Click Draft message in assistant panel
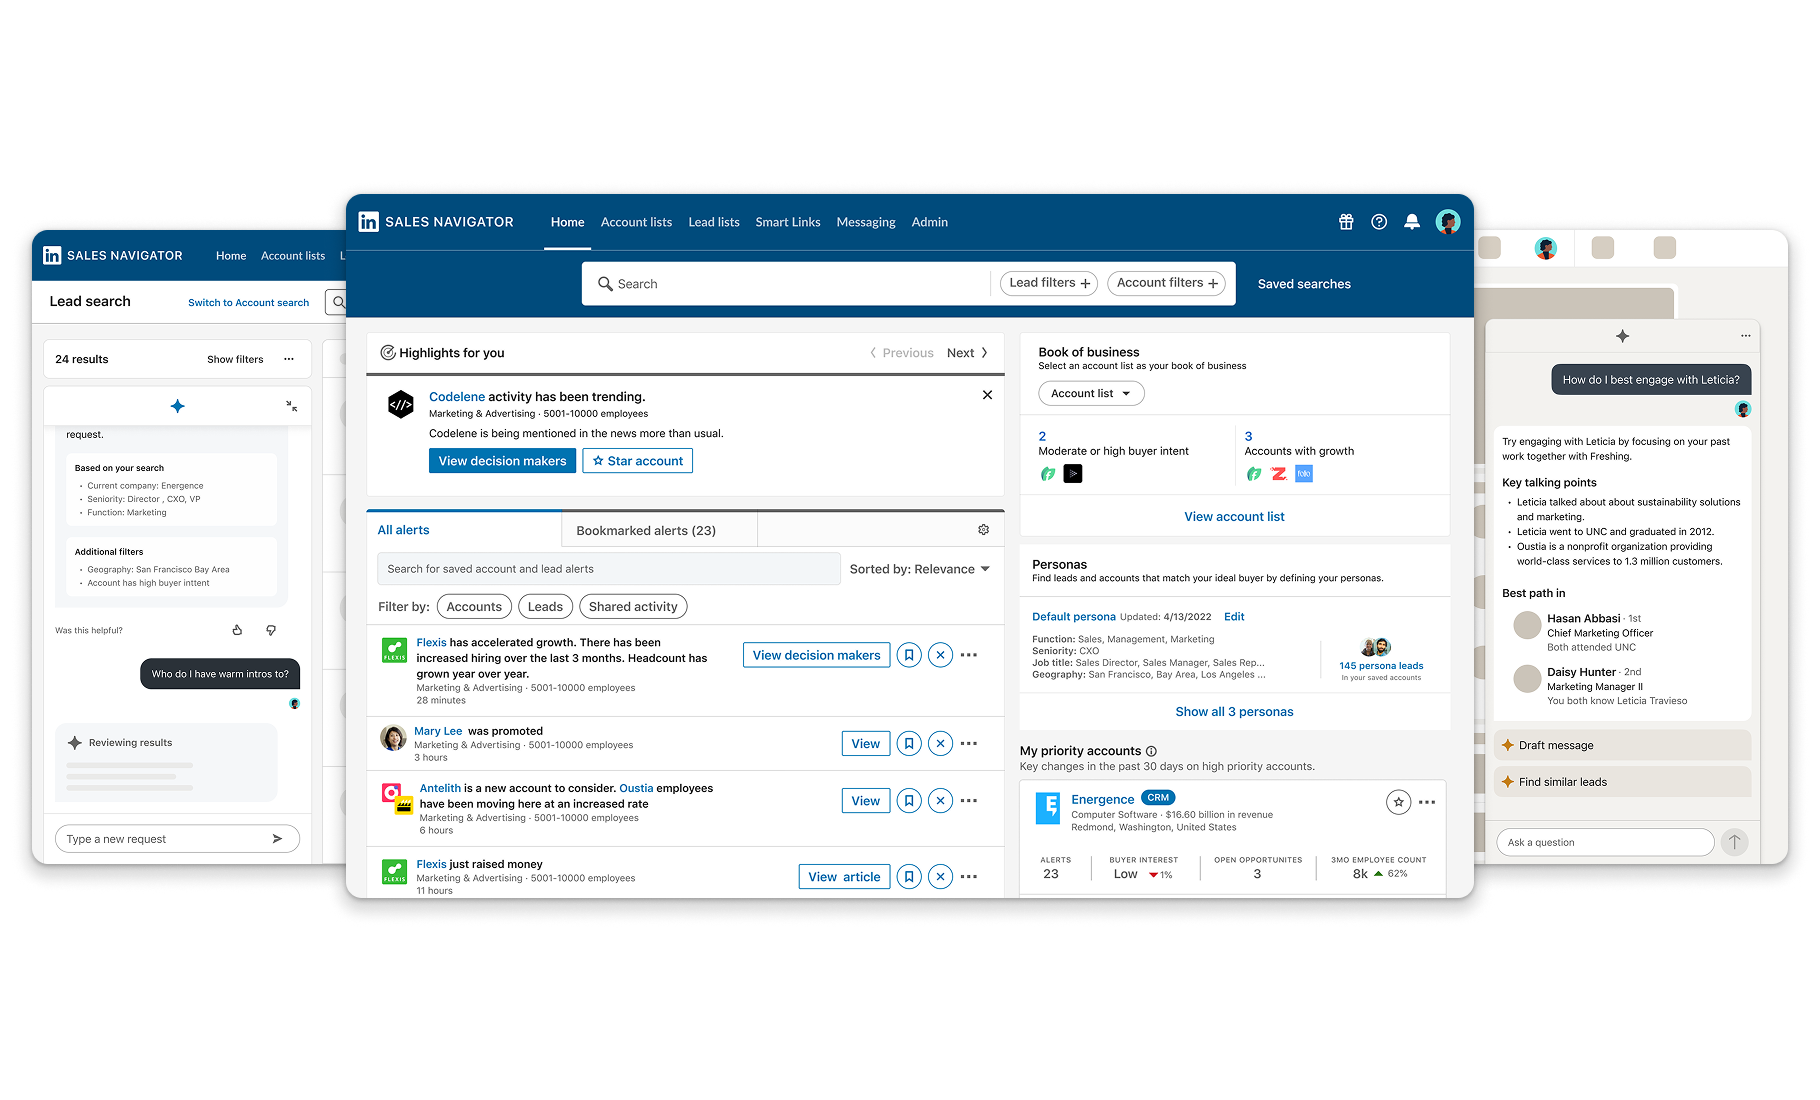The width and height of the screenshot is (1820, 1100). tap(1622, 745)
